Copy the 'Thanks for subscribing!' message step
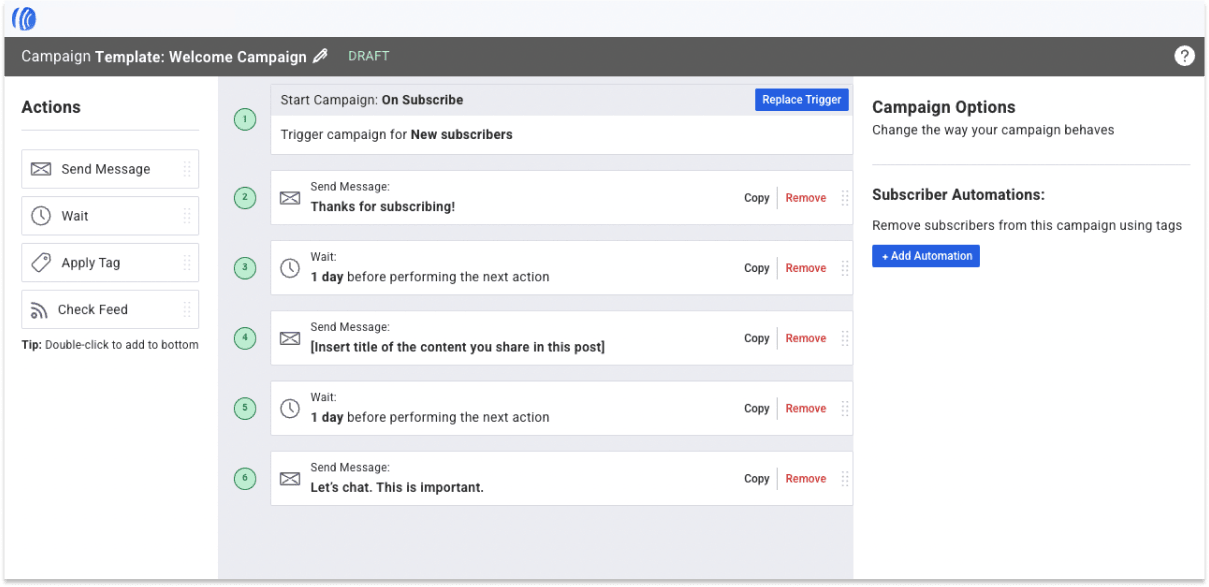The image size is (1209, 587). point(756,197)
